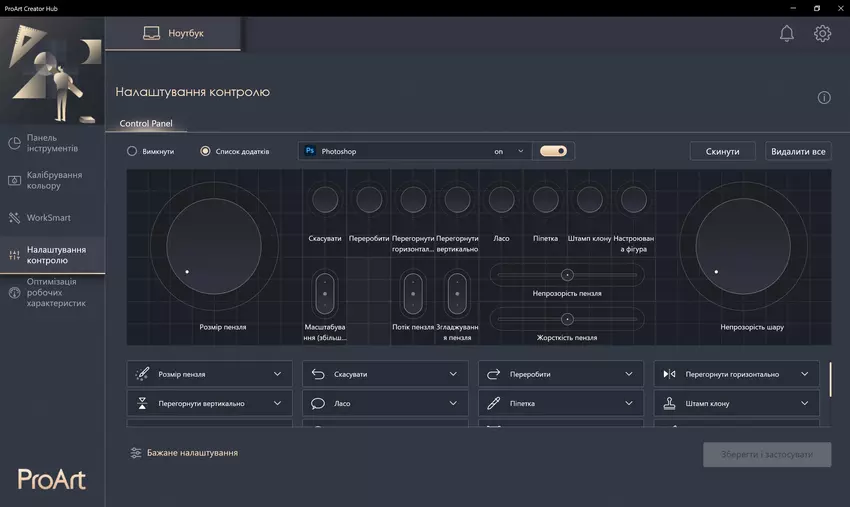The height and width of the screenshot is (507, 850).
Task: Click the Панель інструментів sidebar icon
Action: [x=14, y=143]
